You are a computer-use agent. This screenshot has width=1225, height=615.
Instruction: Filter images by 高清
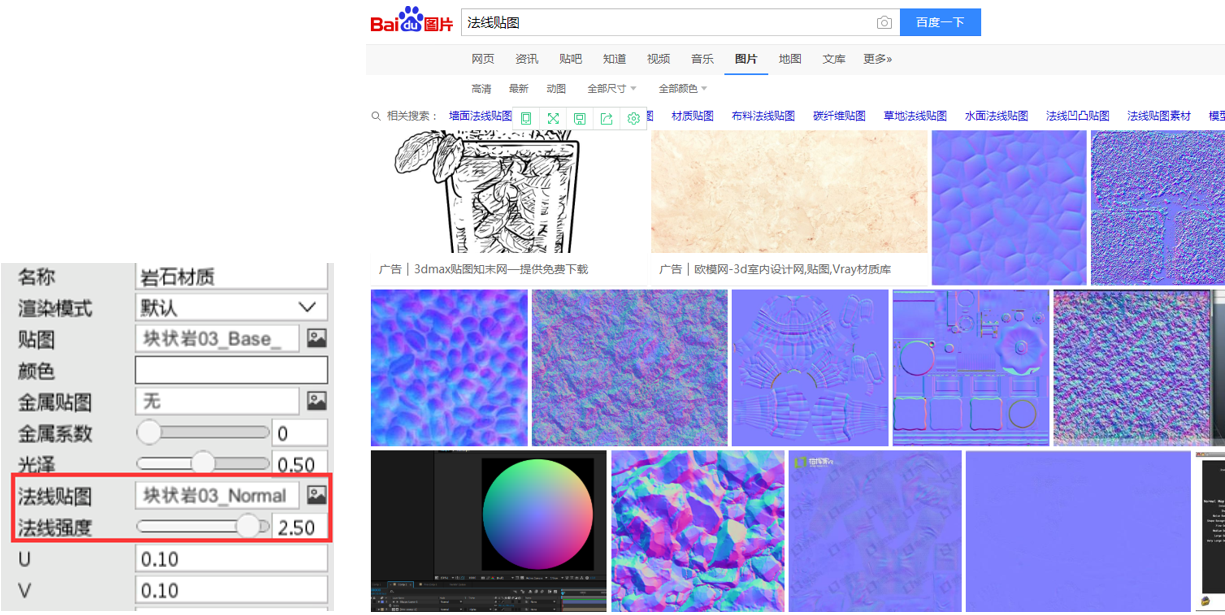pos(482,89)
